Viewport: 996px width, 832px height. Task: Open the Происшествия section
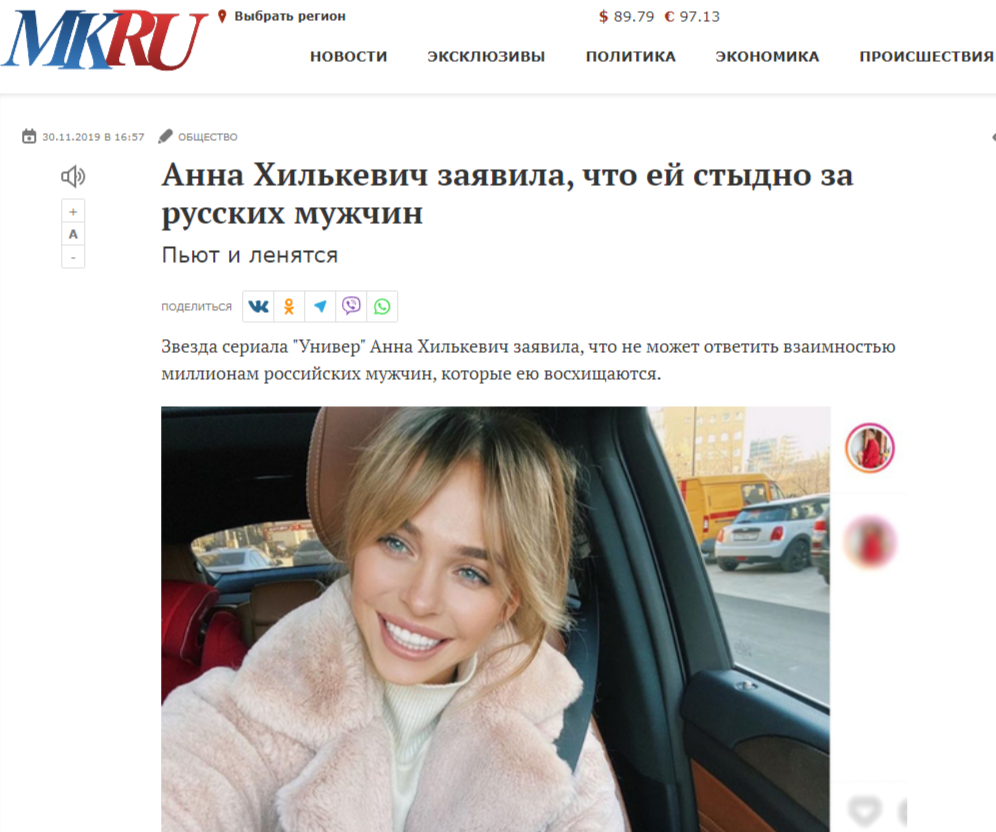(x=927, y=57)
